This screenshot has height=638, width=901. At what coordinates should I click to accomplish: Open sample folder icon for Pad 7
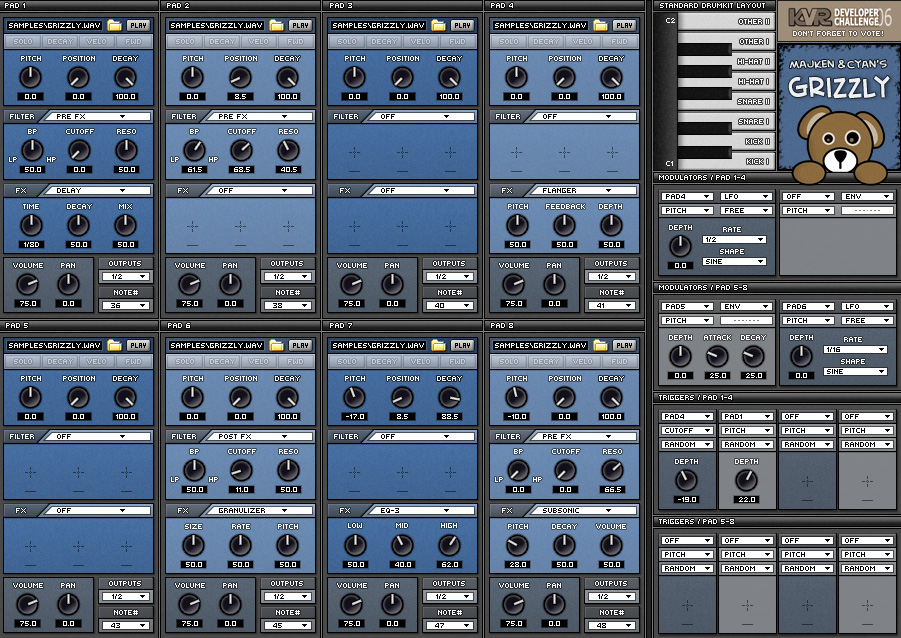(x=438, y=345)
